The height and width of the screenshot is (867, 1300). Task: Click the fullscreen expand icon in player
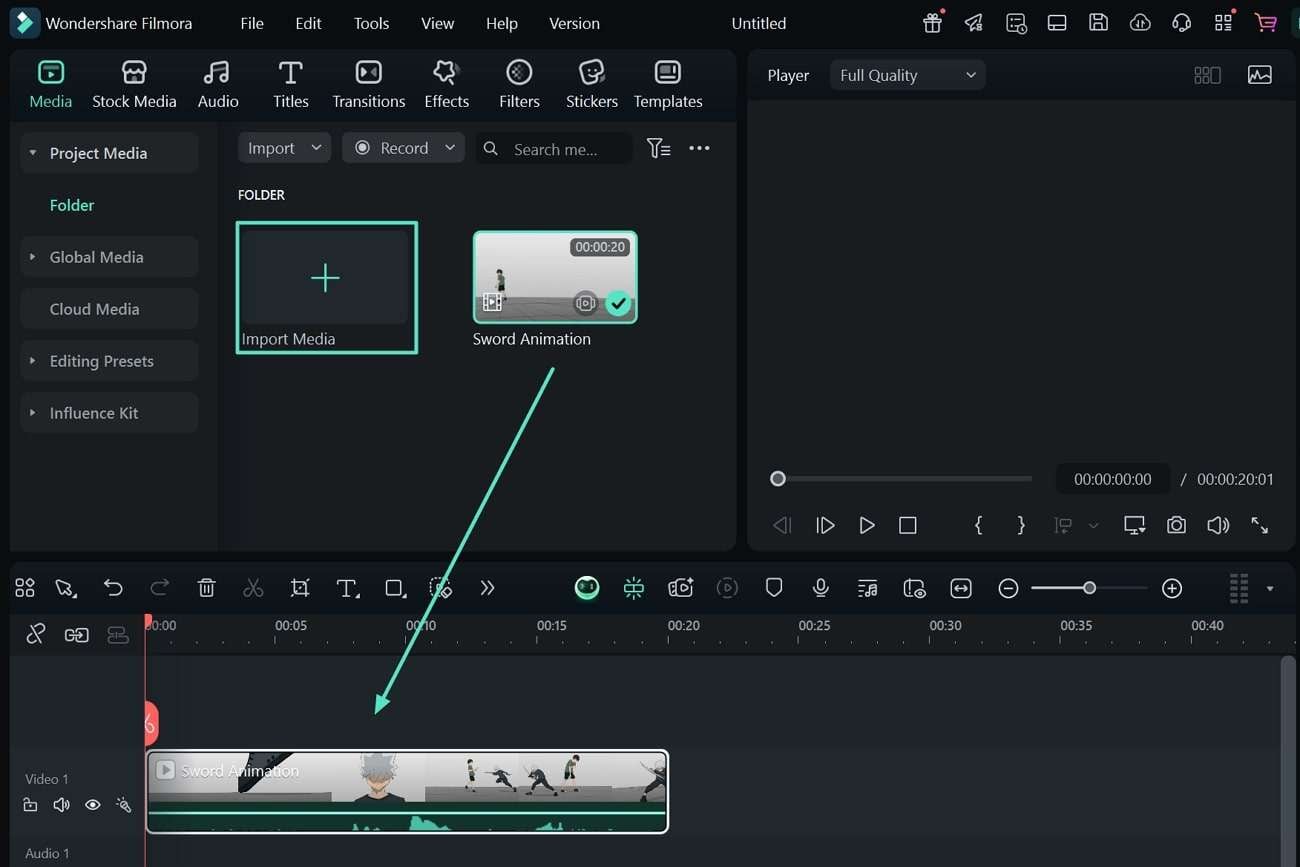tap(1260, 525)
